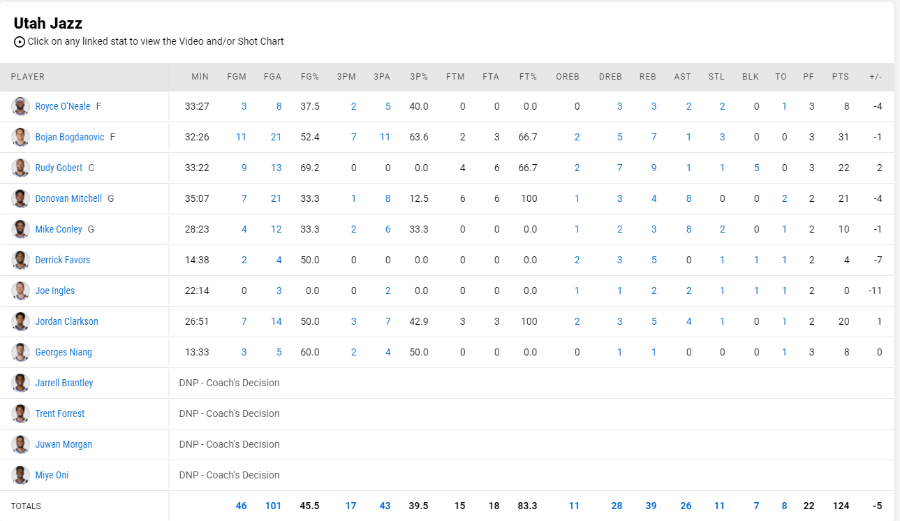View team total 26 assists
900x521 pixels.
[686, 506]
